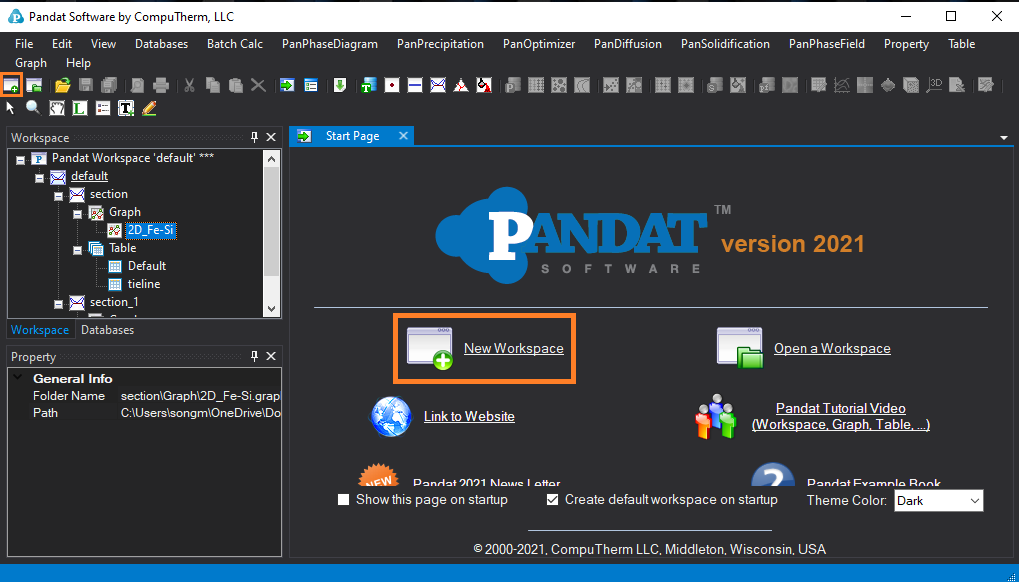
Task: Click the New Workspace link
Action: click(513, 348)
